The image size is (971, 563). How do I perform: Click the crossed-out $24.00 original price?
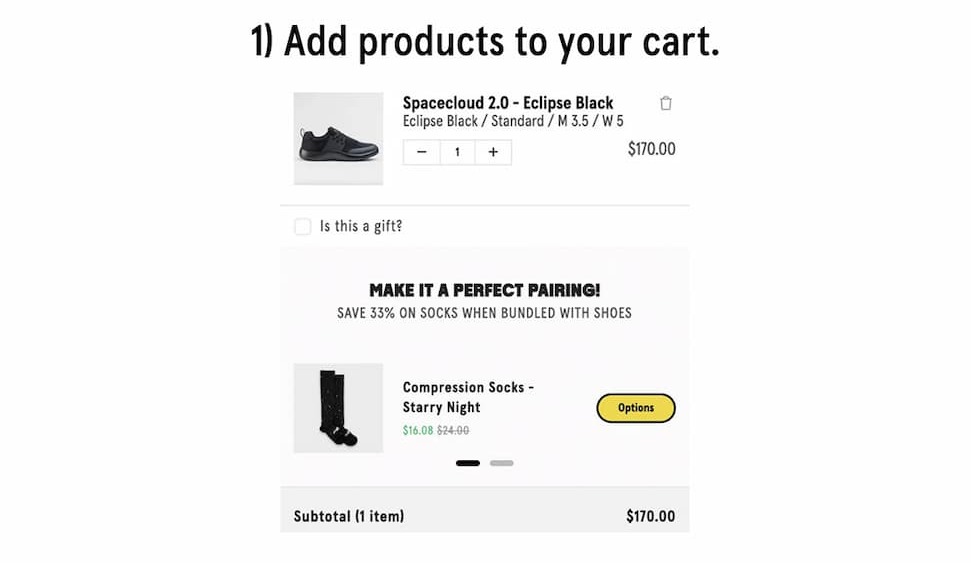click(453, 431)
